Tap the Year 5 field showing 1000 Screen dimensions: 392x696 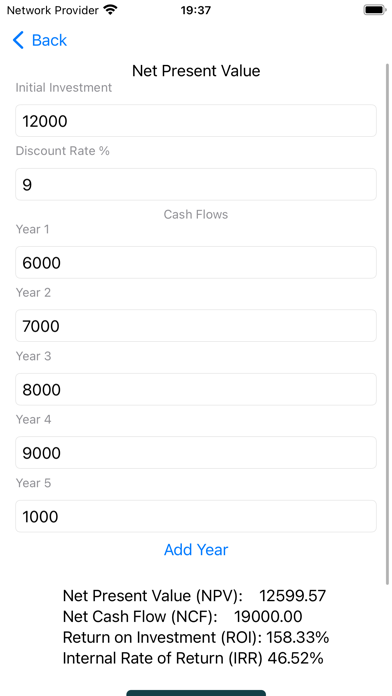click(196, 516)
